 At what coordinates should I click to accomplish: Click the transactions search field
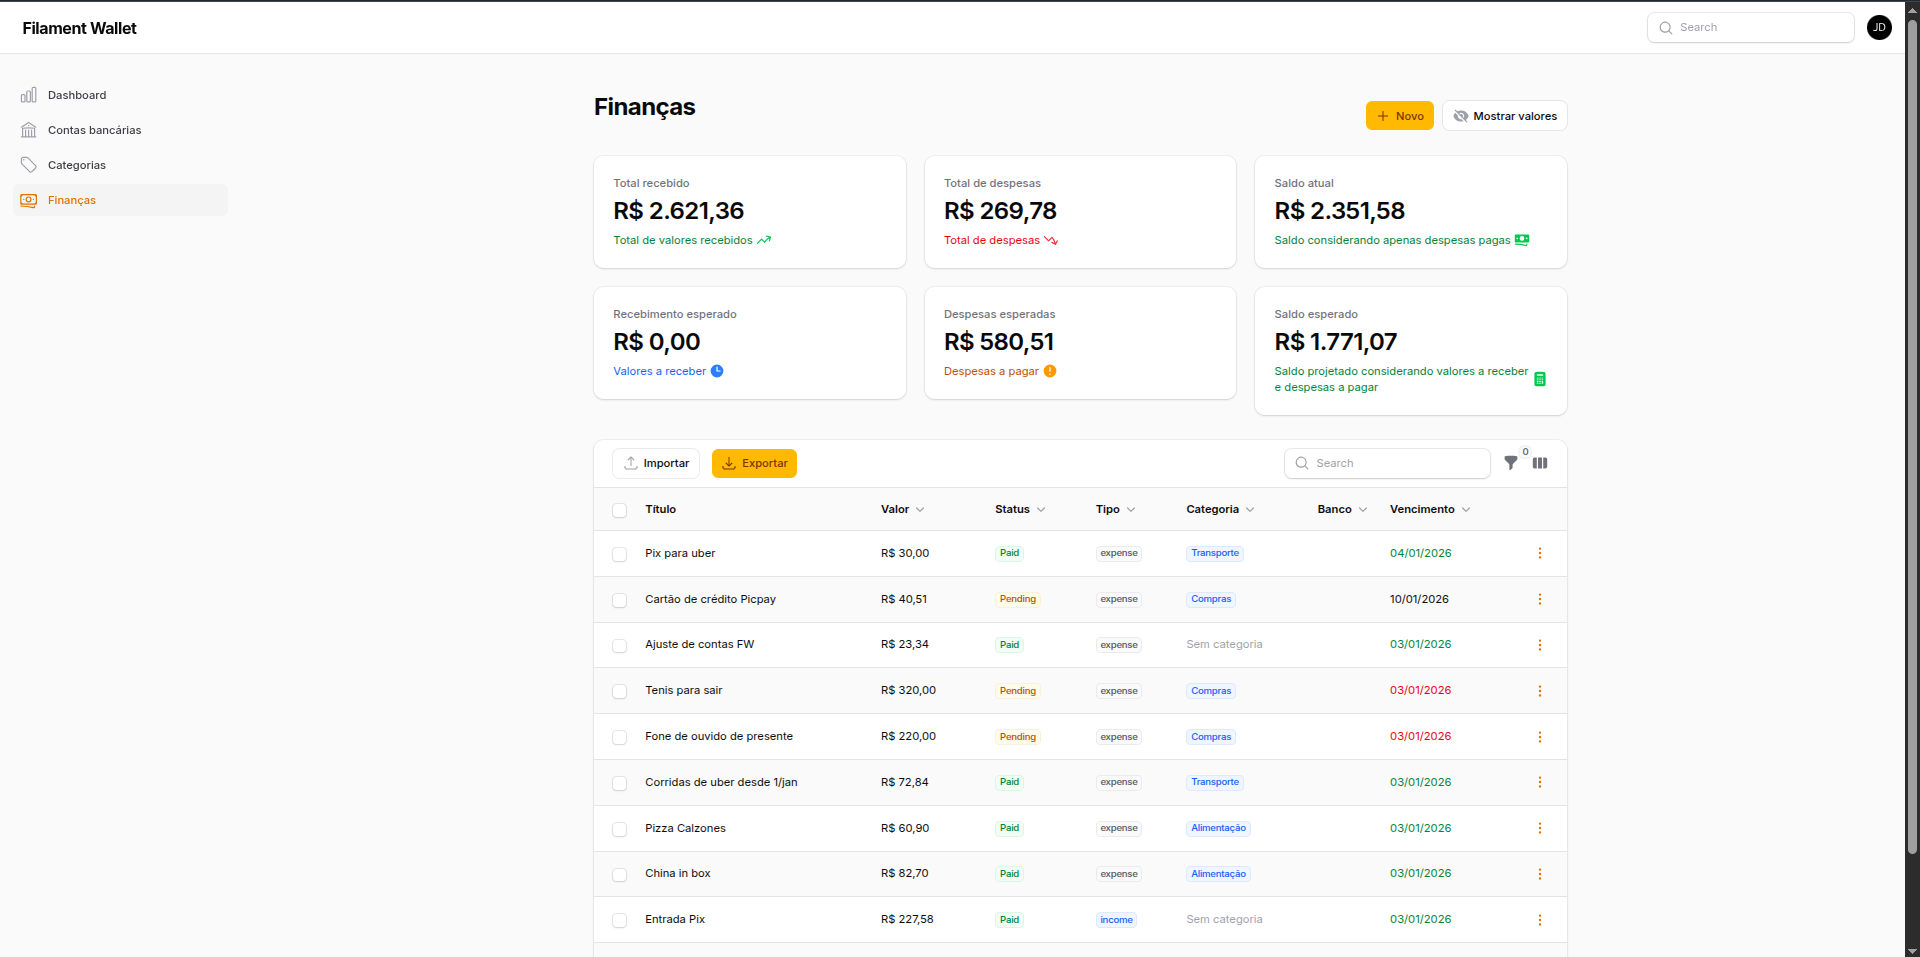[1387, 463]
